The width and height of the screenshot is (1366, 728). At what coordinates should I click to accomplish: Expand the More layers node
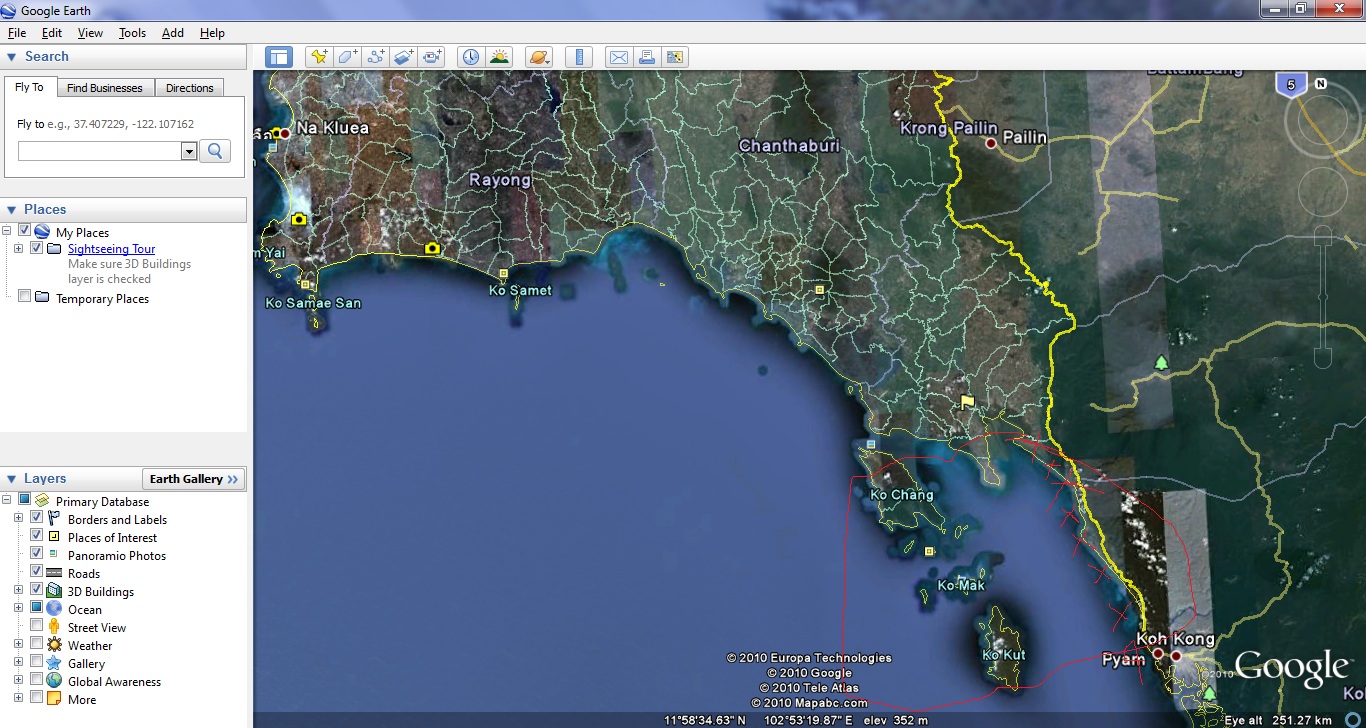tap(18, 698)
